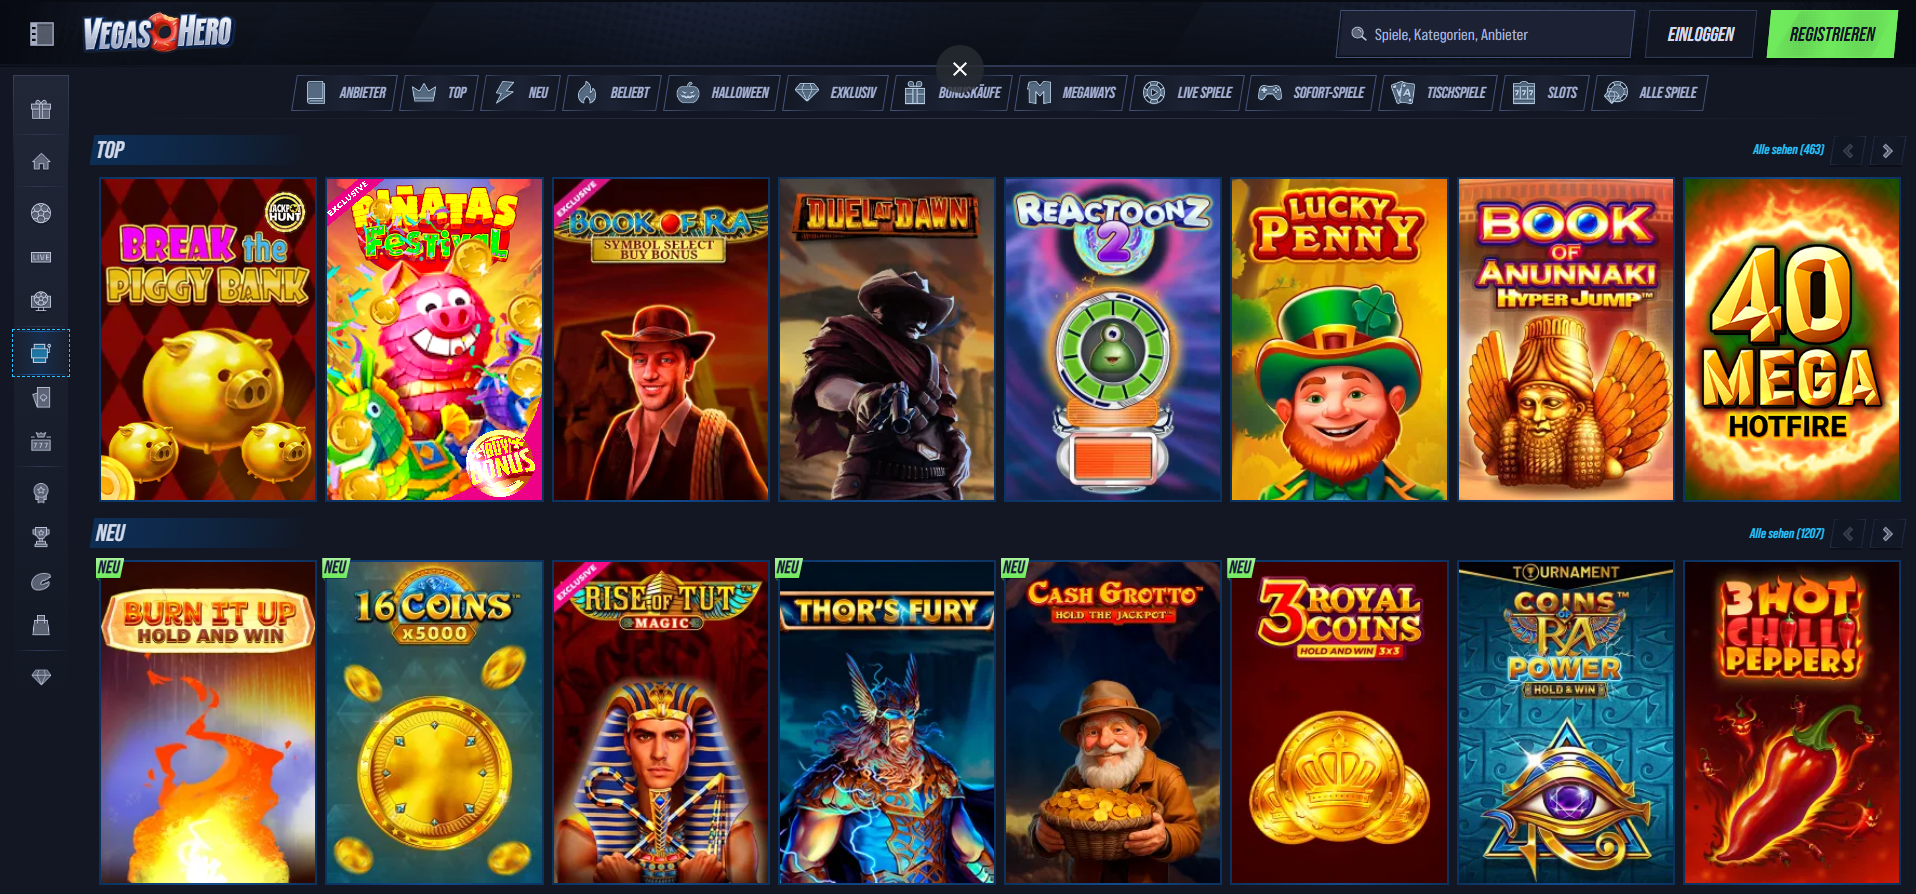Select the highlighted slot machine sidebar icon
The image size is (1916, 894).
41,353
